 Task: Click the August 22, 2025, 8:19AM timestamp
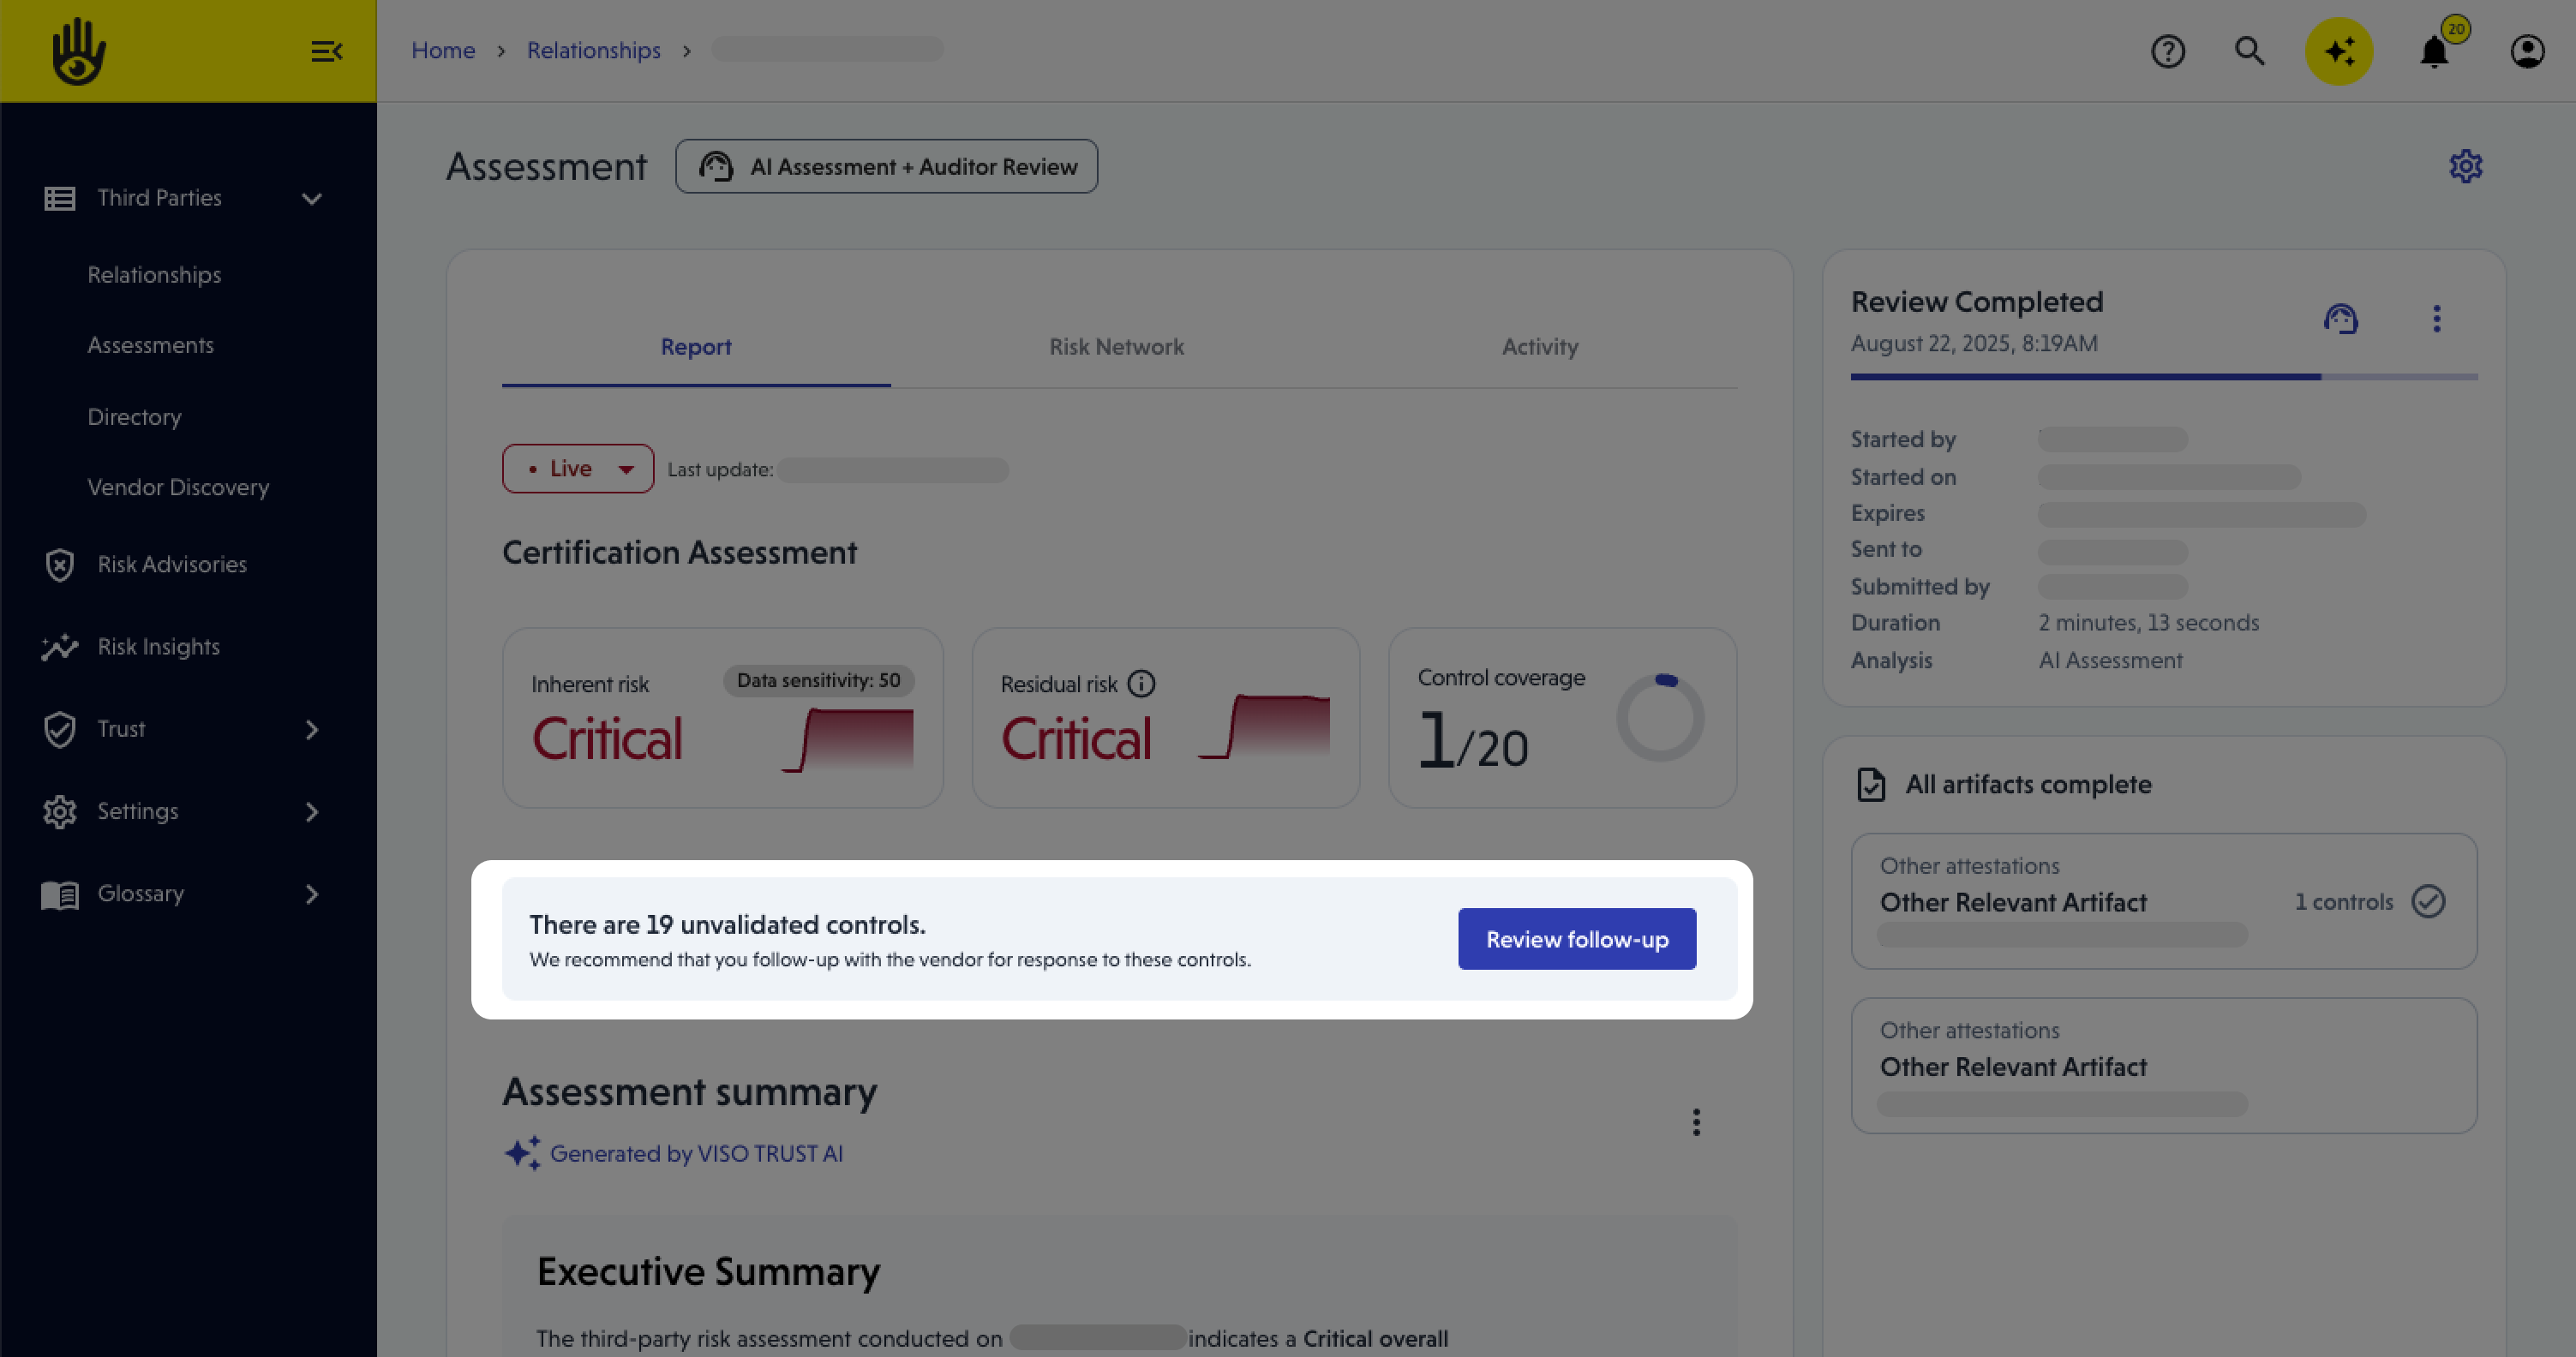[x=1974, y=344]
